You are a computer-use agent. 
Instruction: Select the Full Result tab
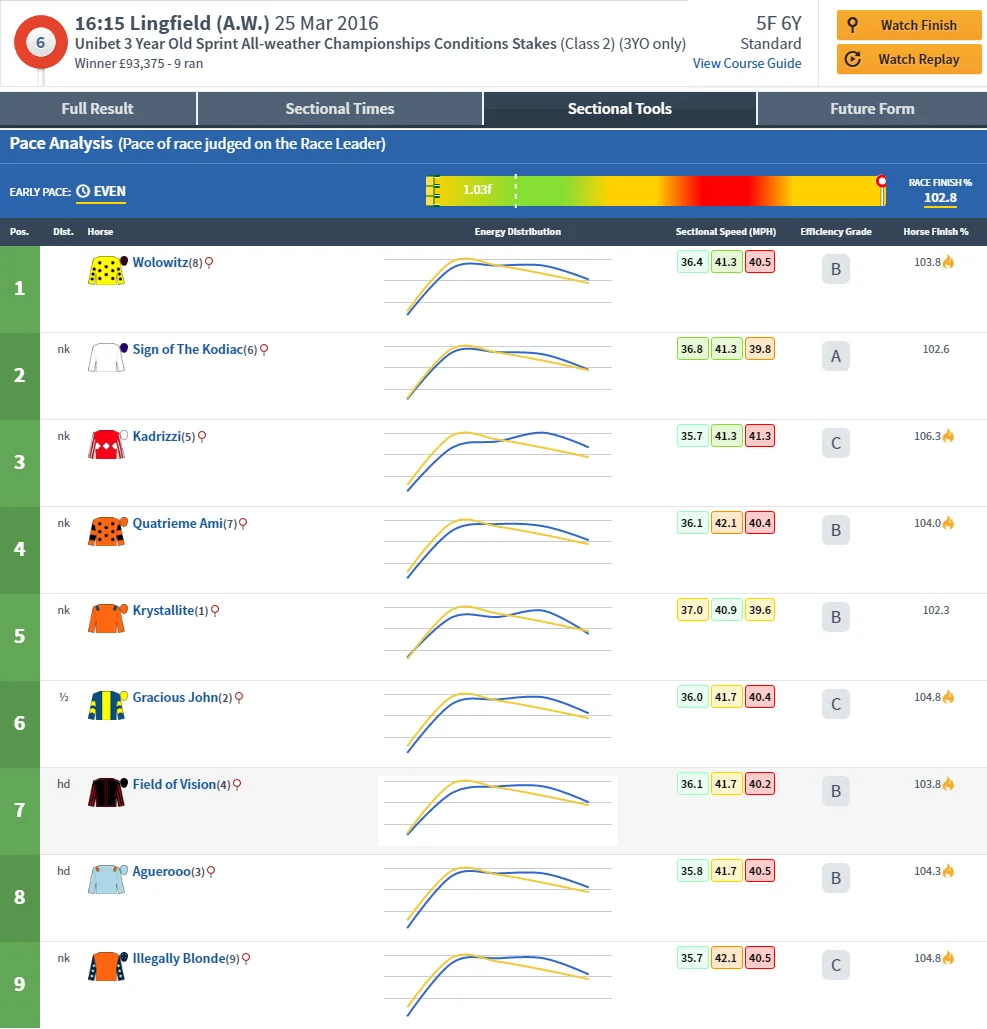[98, 109]
